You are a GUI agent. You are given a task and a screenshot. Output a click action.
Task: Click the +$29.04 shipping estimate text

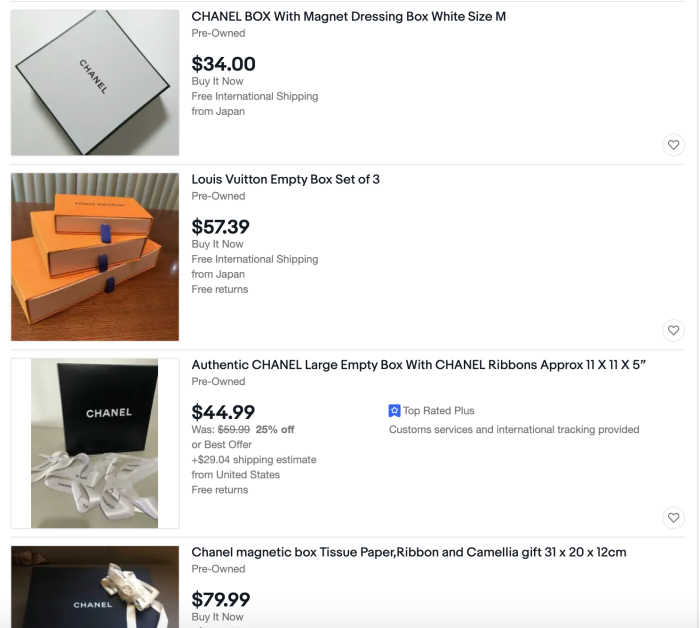point(254,460)
